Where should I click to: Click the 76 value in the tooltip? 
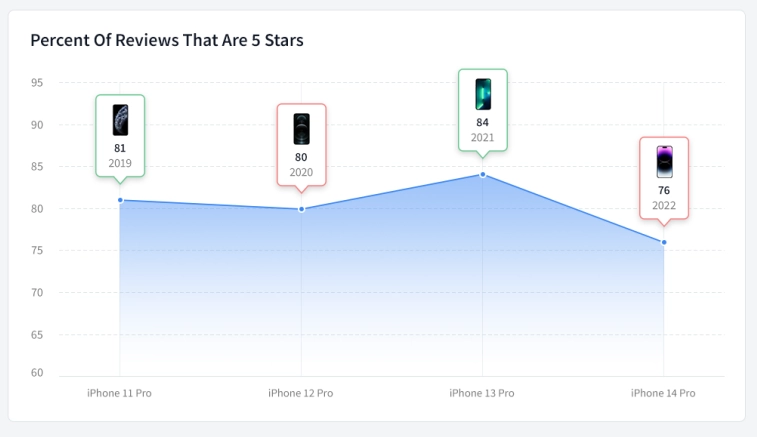(664, 190)
